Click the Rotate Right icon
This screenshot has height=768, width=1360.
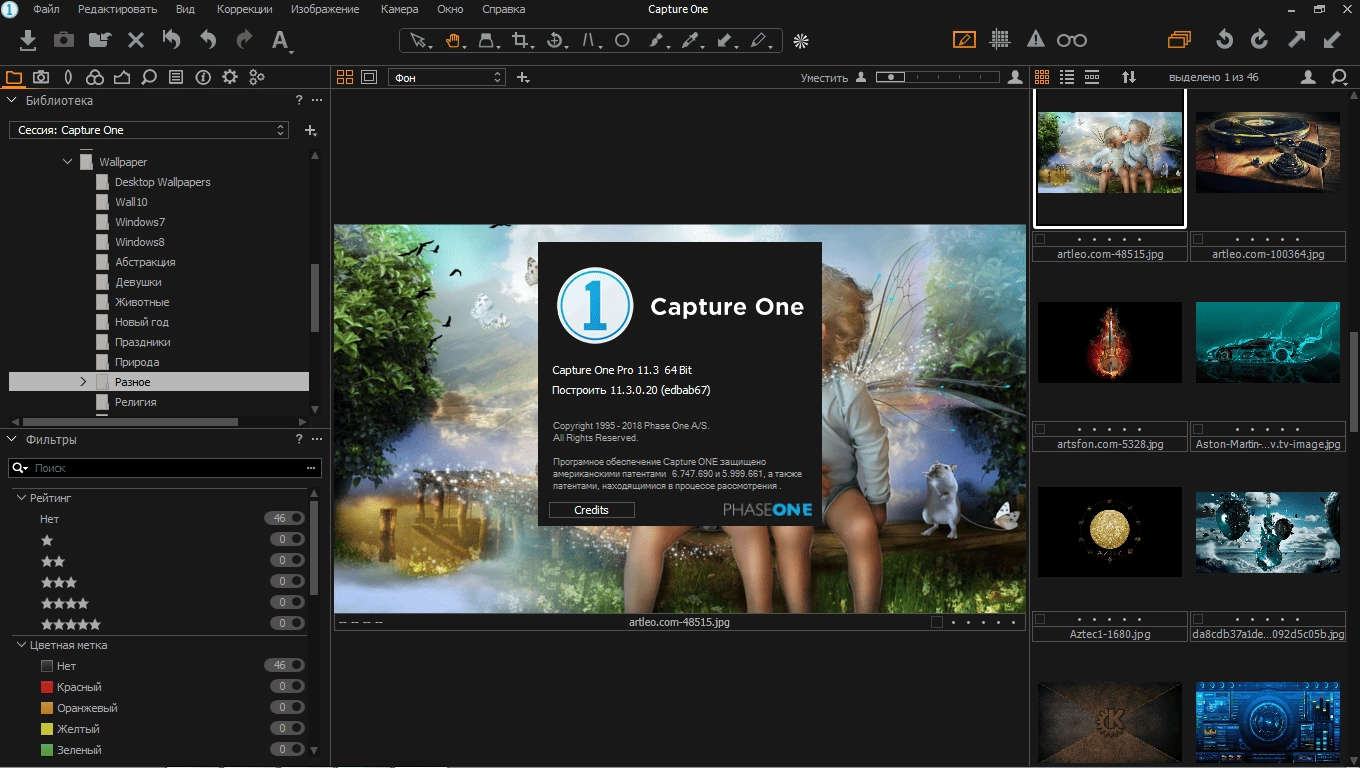[x=1260, y=40]
